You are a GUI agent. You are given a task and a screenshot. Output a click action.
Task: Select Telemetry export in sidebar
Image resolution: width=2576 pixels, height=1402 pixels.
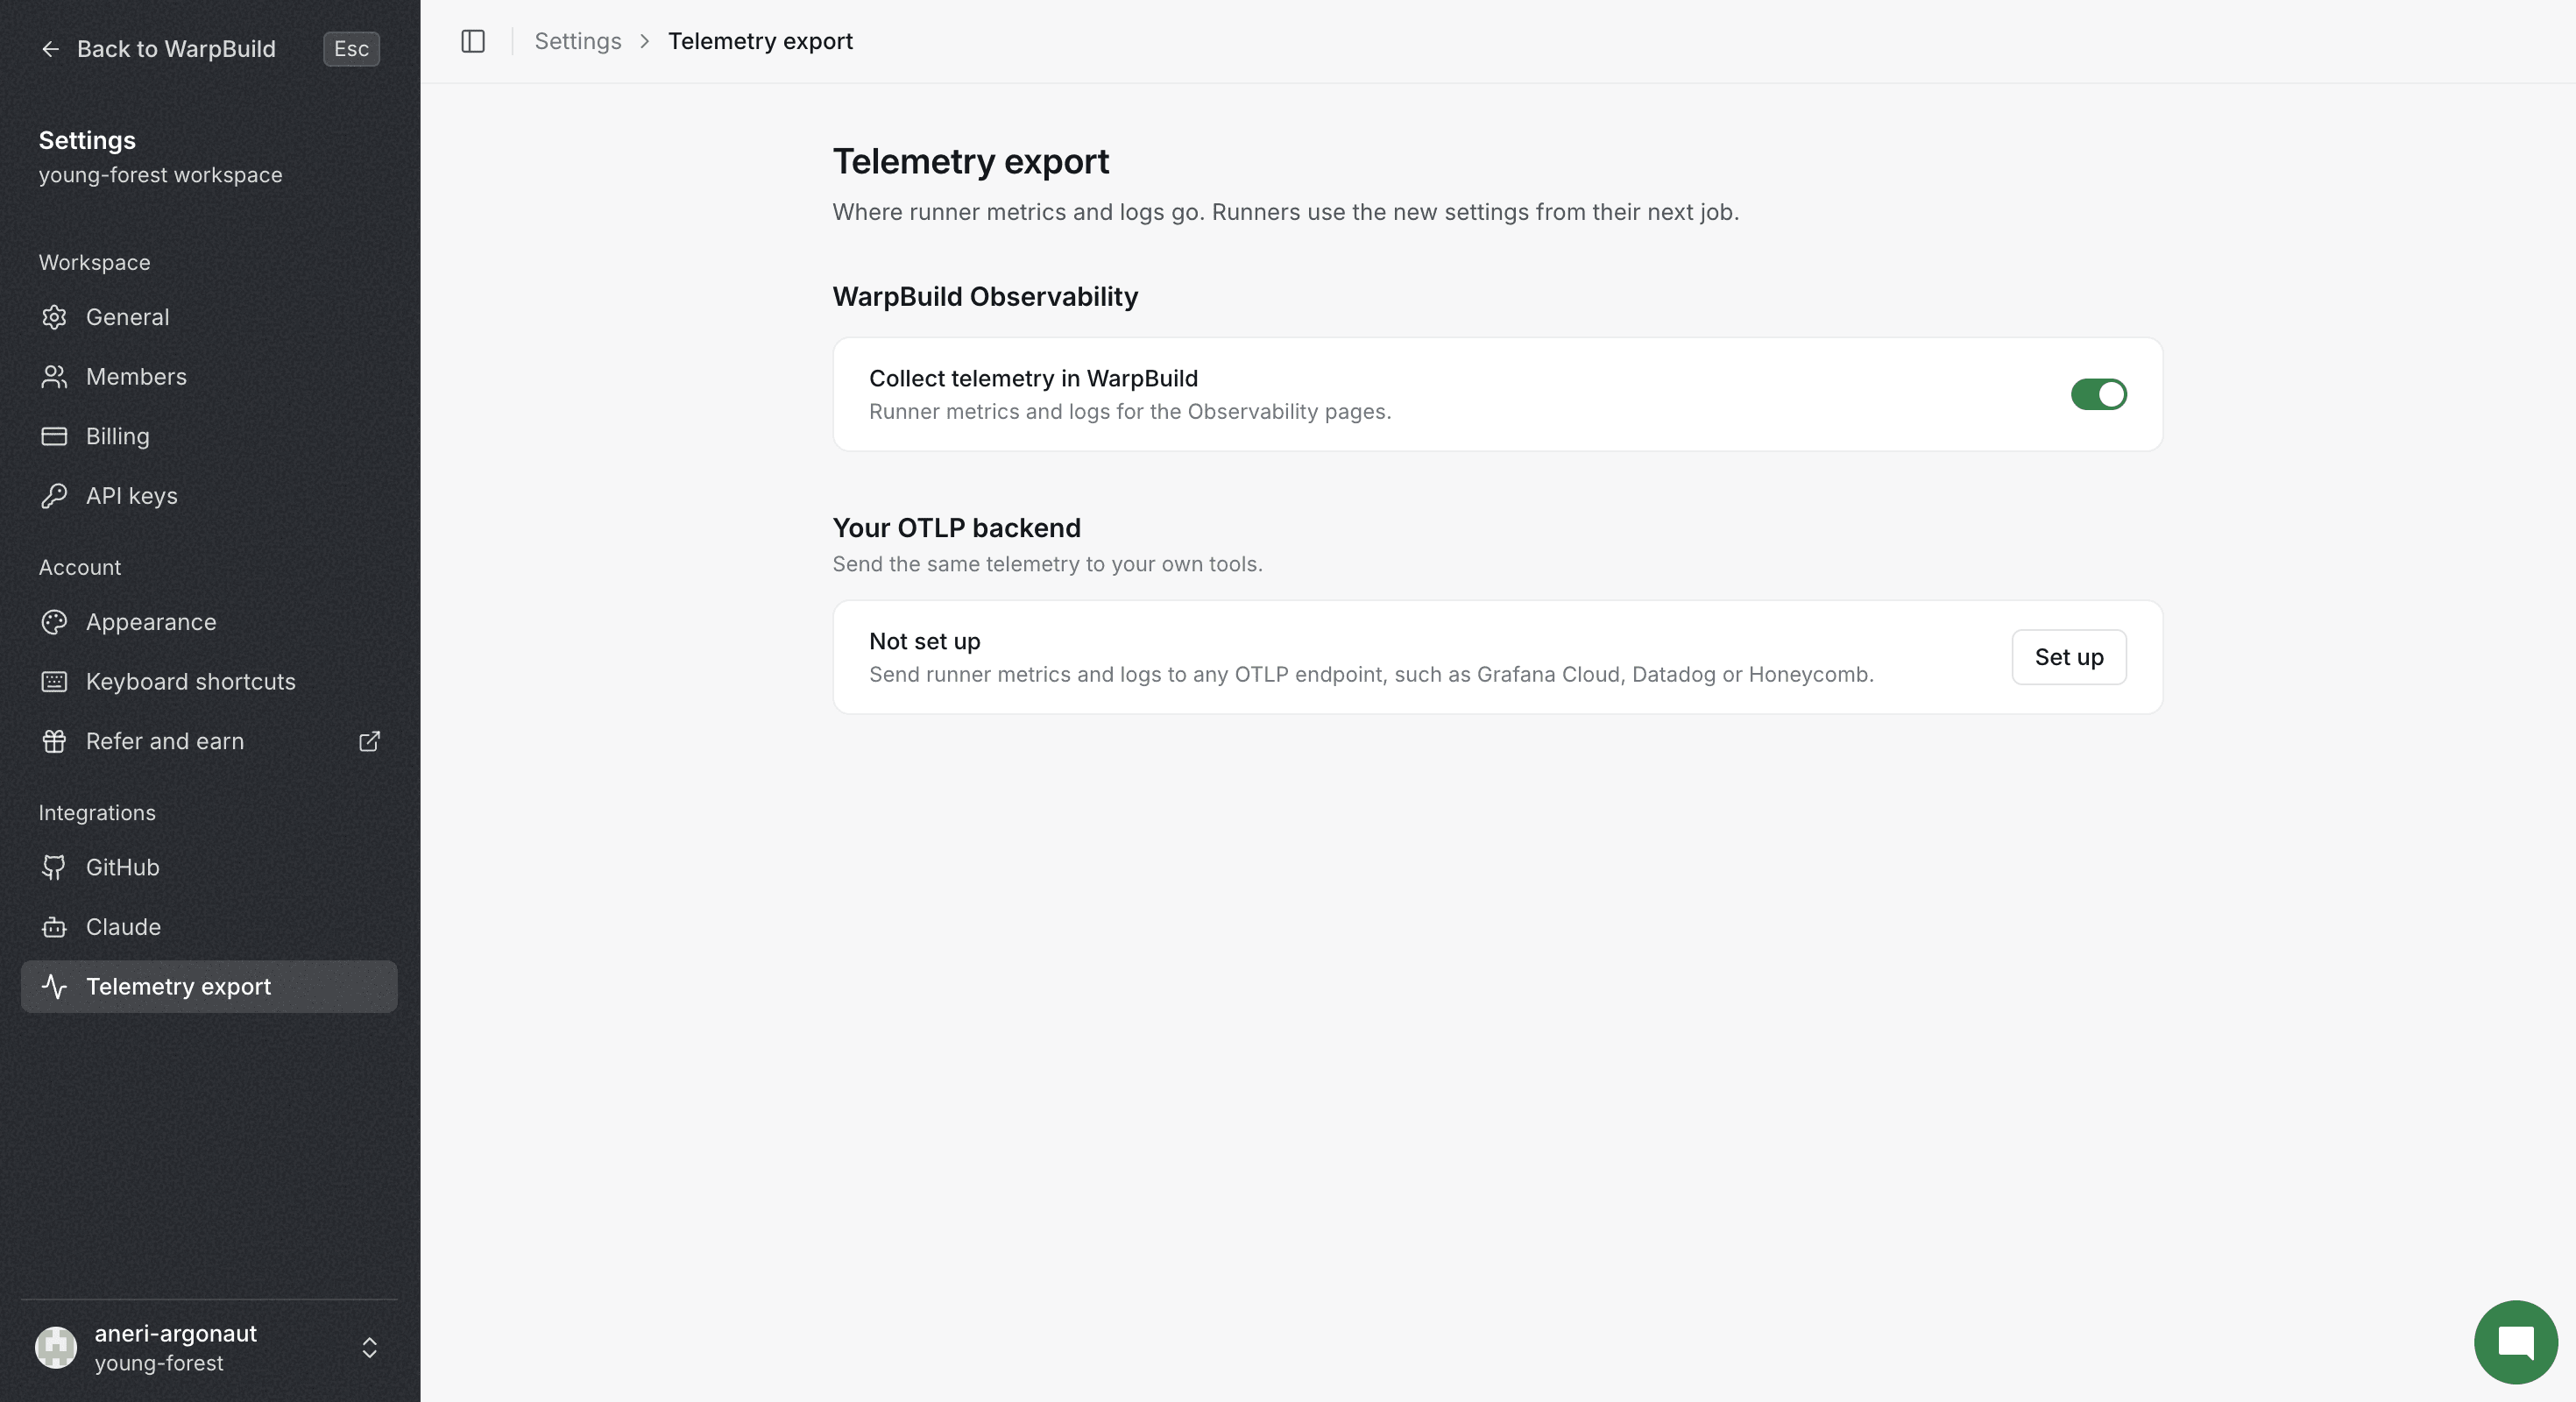[x=209, y=987]
